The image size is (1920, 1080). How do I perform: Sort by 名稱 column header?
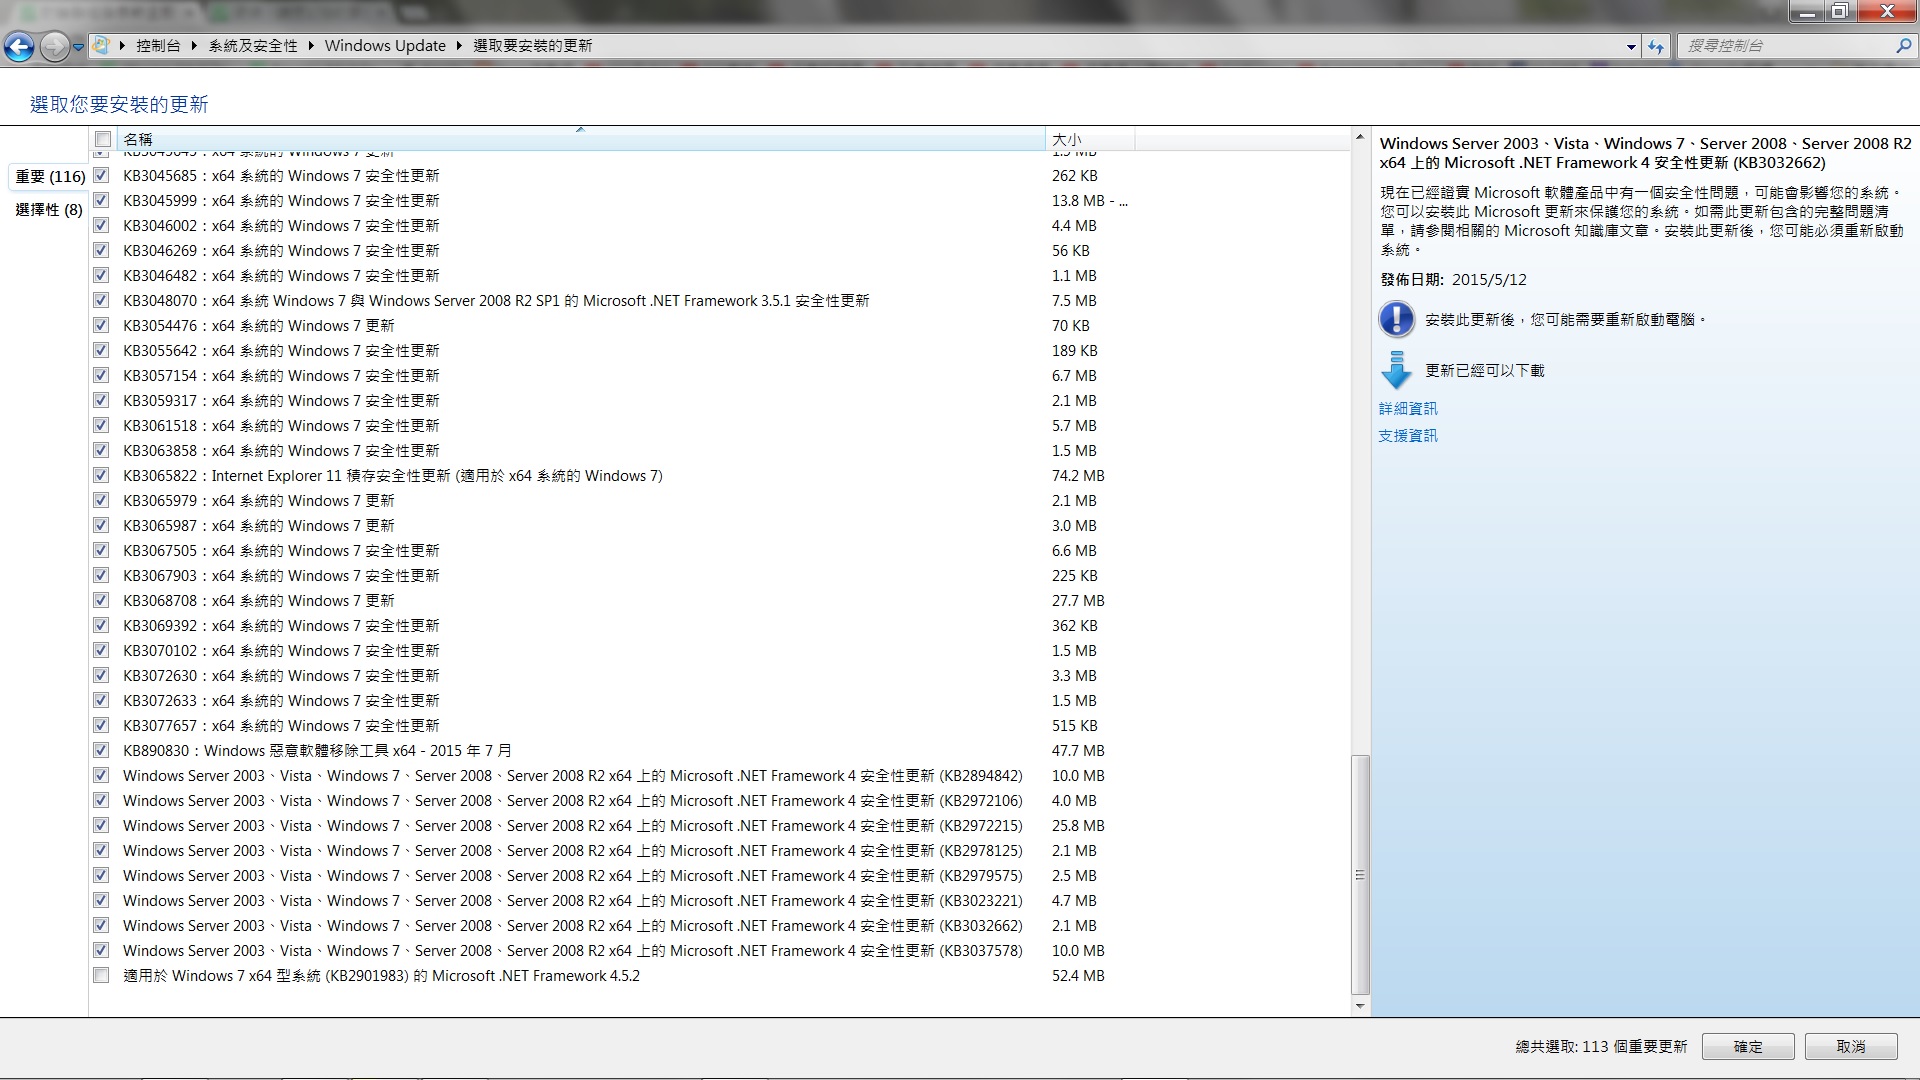[580, 139]
